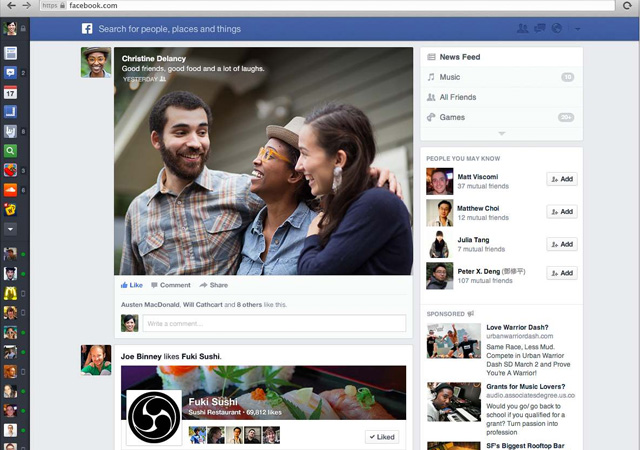Expand the account dropdown arrow in header
640x450 pixels.
[x=577, y=29]
